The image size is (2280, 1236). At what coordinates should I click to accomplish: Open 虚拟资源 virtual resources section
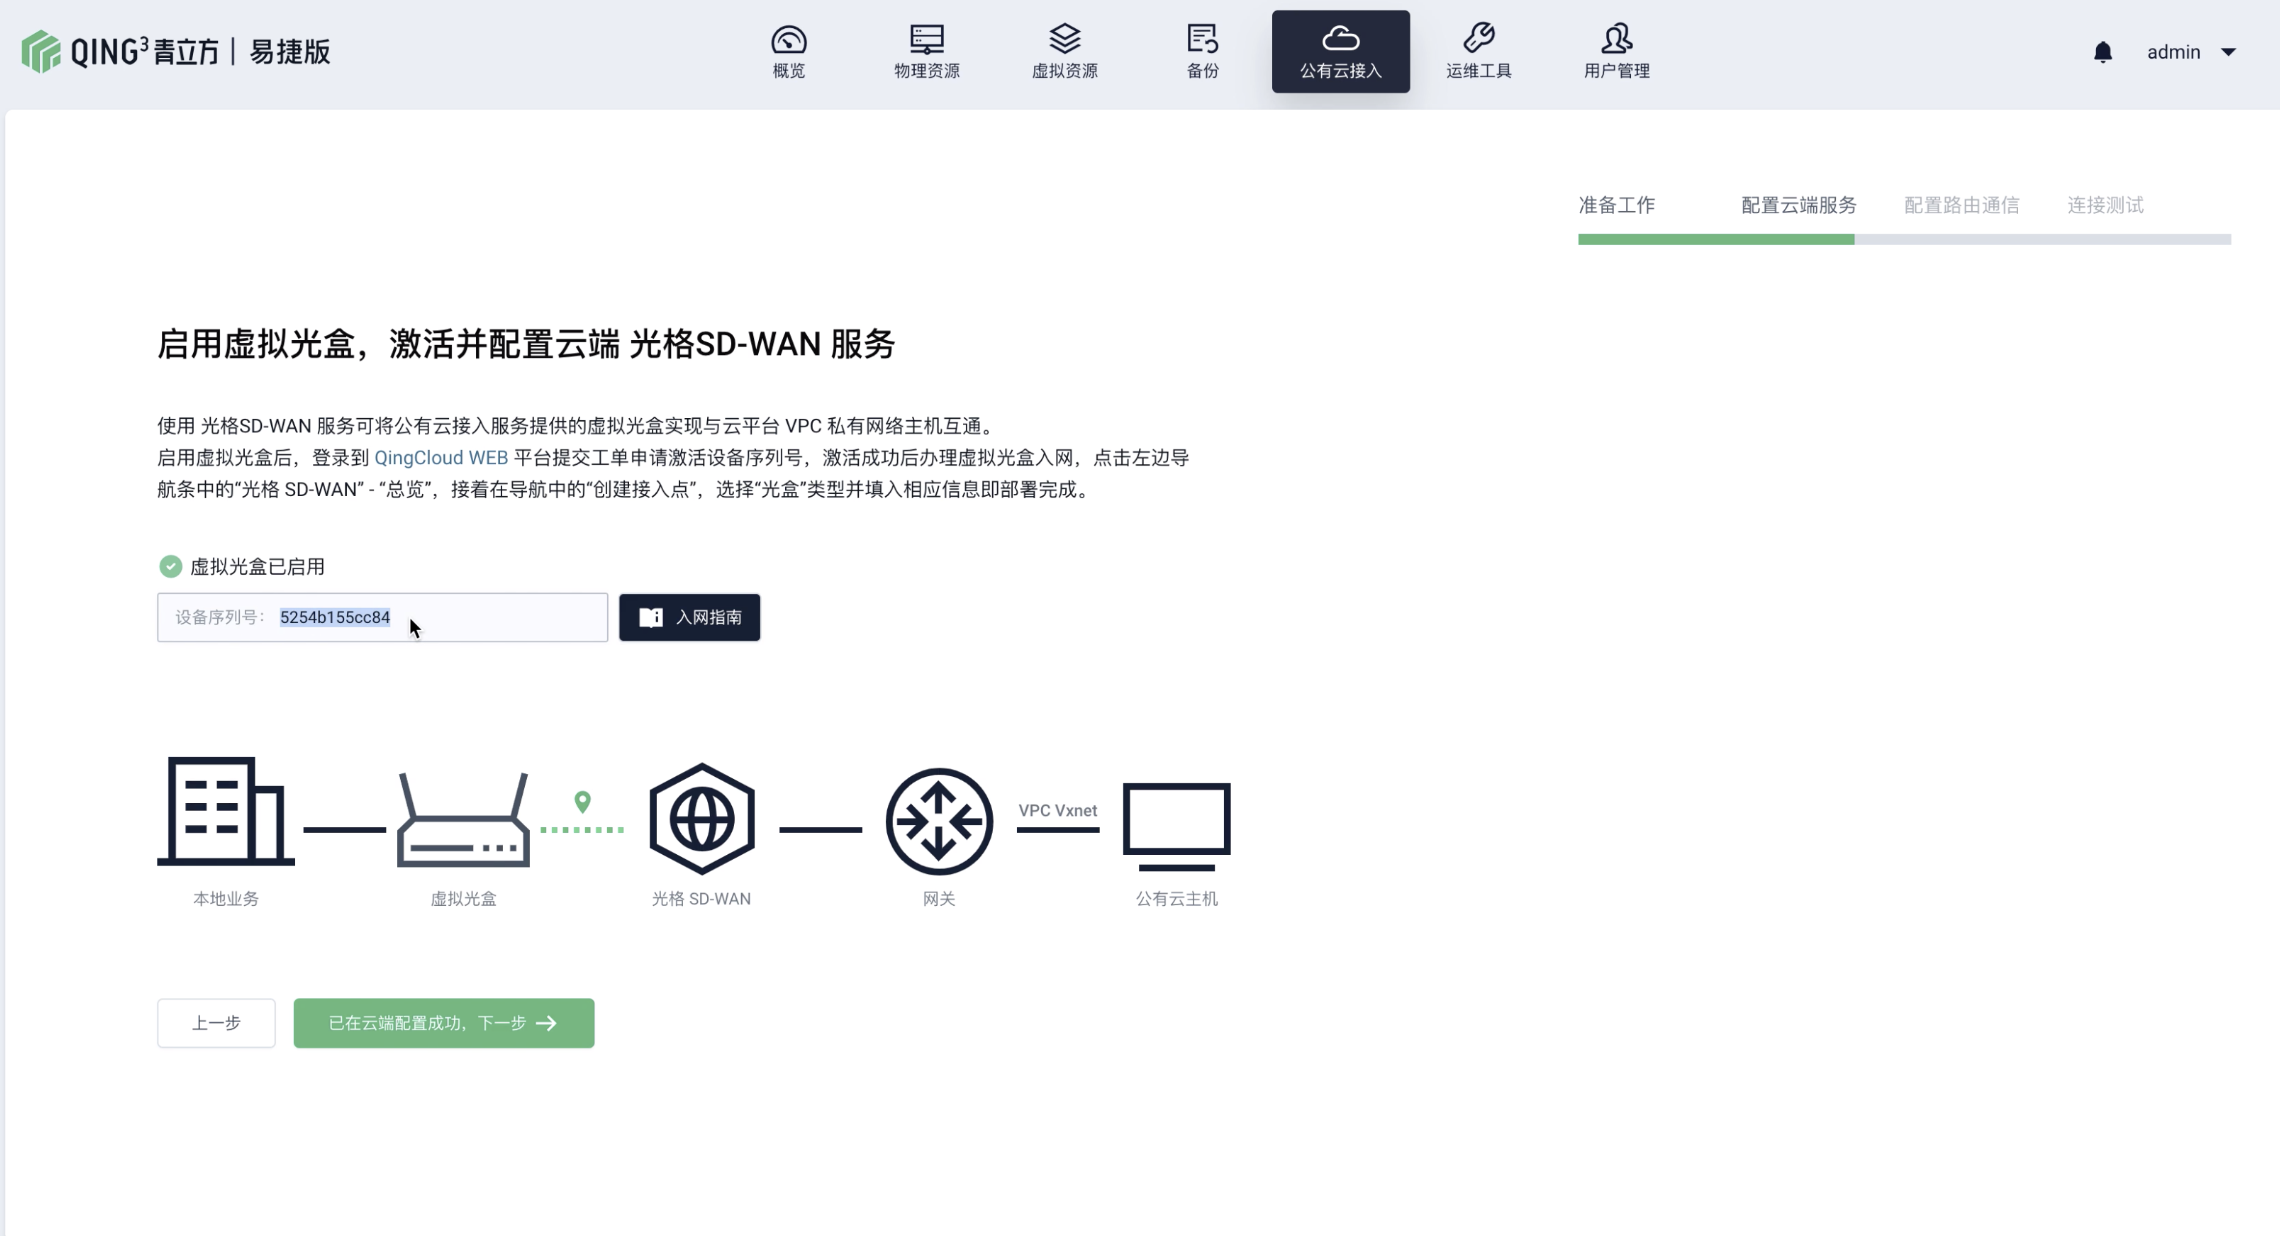coord(1064,52)
